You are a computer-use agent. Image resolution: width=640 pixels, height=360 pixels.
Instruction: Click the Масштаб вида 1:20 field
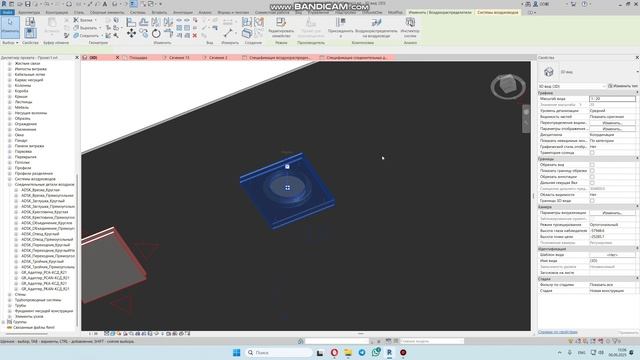coord(612,99)
